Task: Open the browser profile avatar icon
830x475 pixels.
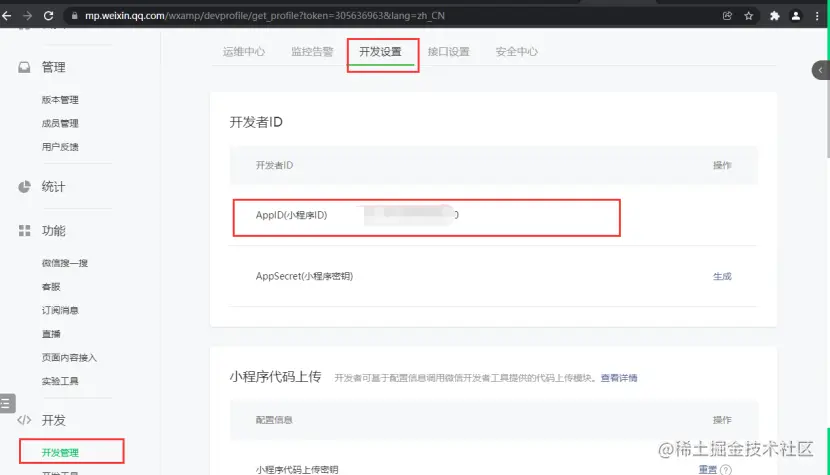Action: 796,16
